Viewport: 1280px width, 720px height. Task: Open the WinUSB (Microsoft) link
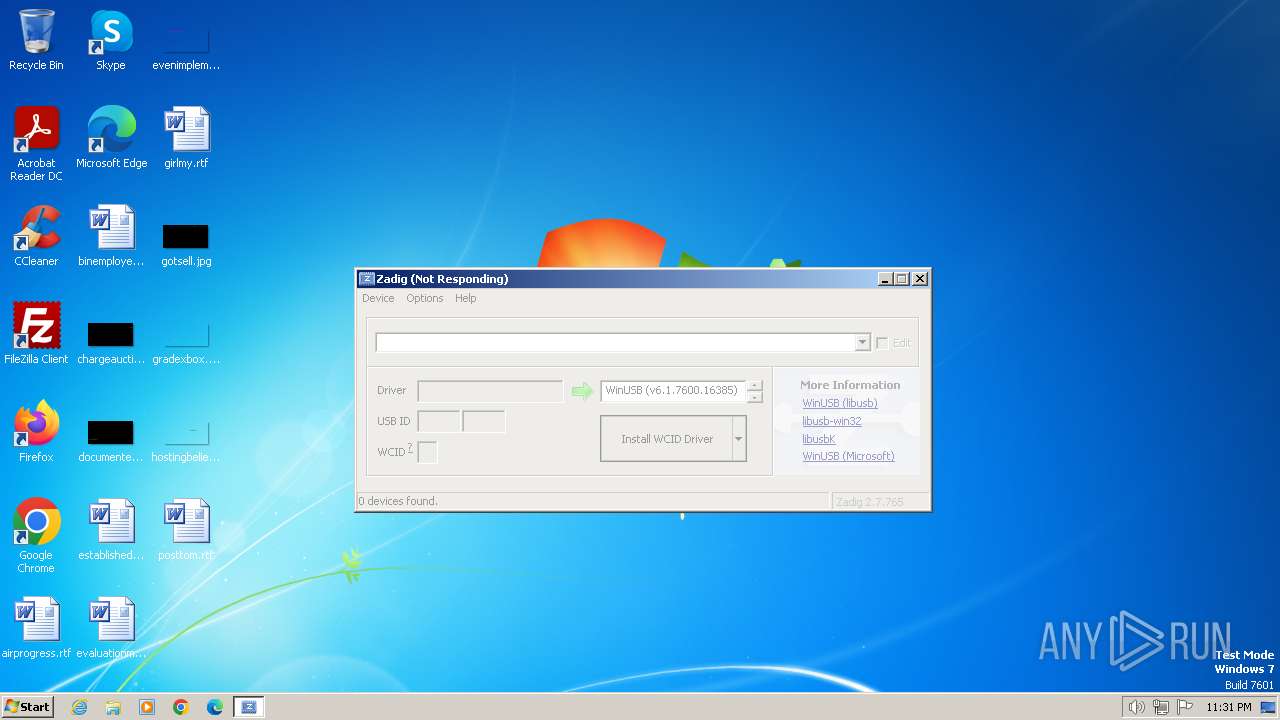[848, 456]
